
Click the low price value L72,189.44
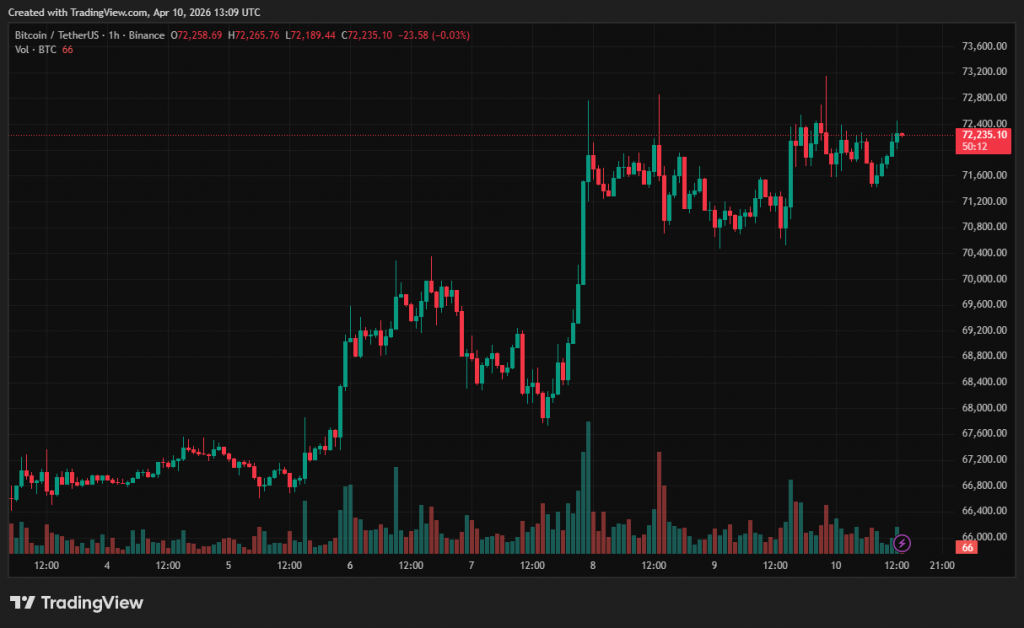[311, 35]
